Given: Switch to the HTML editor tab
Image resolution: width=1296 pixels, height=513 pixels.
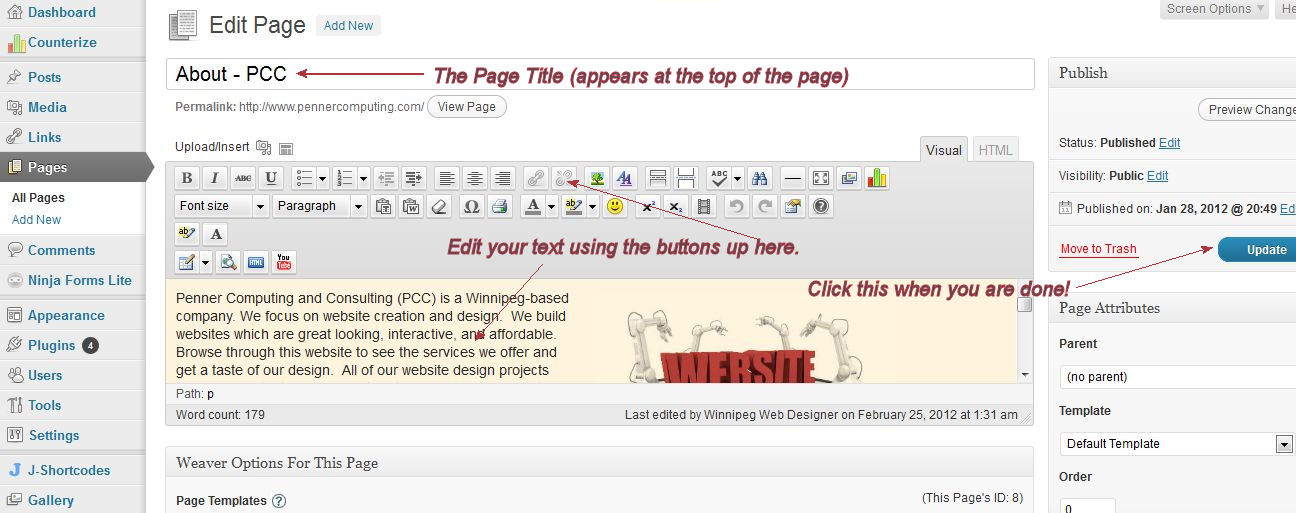Looking at the screenshot, I should point(995,150).
